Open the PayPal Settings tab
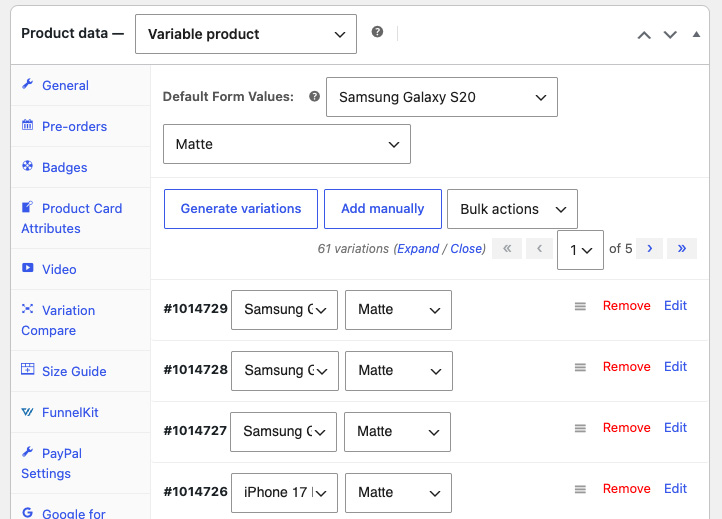Screen dimensions: 722x519 tap(81, 463)
